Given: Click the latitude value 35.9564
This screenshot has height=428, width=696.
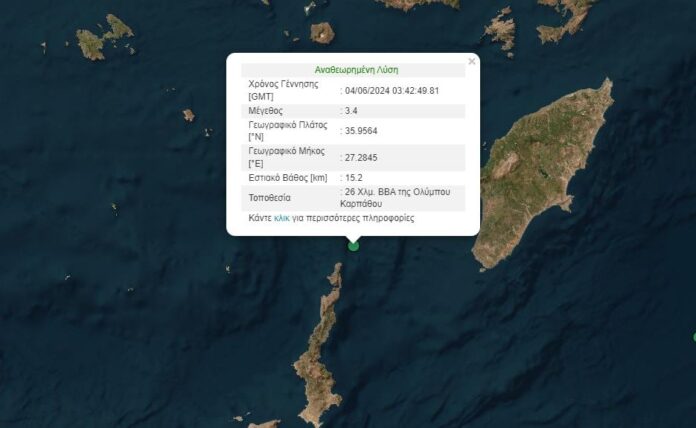Looking at the screenshot, I should click(x=361, y=130).
